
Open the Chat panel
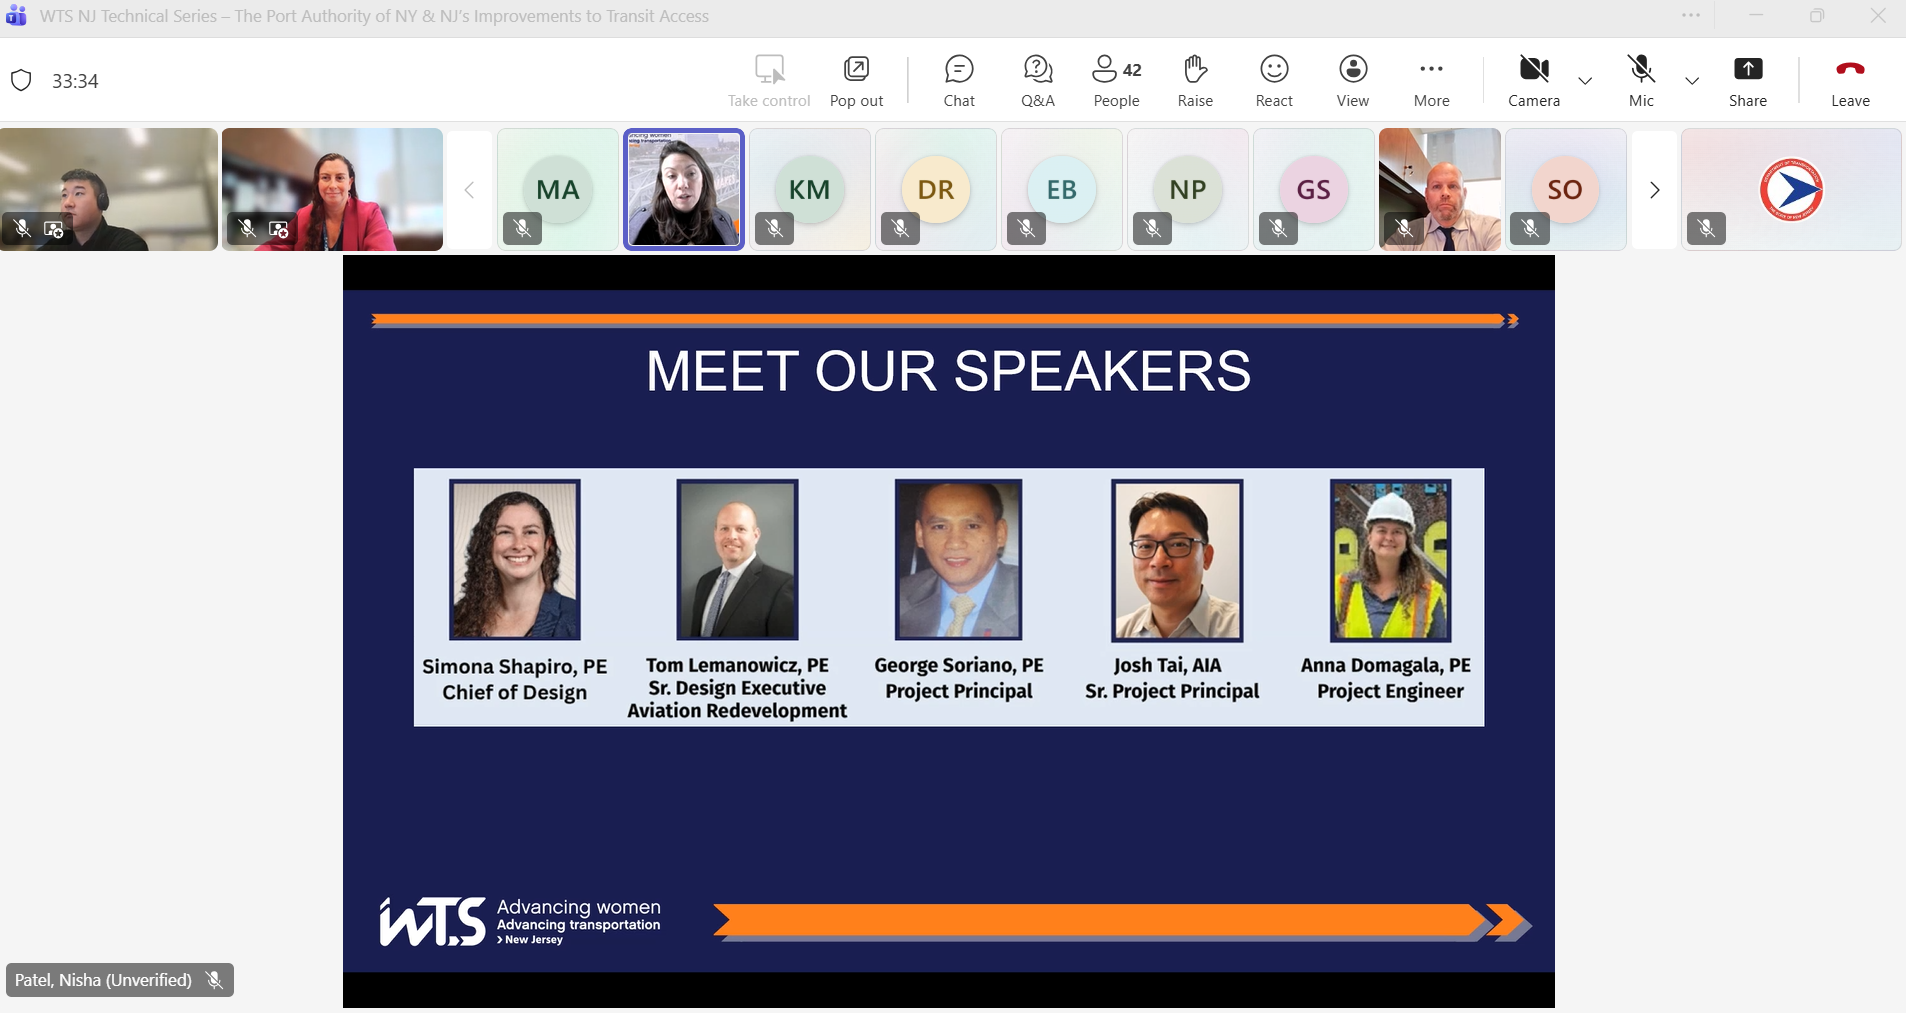pyautogui.click(x=958, y=80)
